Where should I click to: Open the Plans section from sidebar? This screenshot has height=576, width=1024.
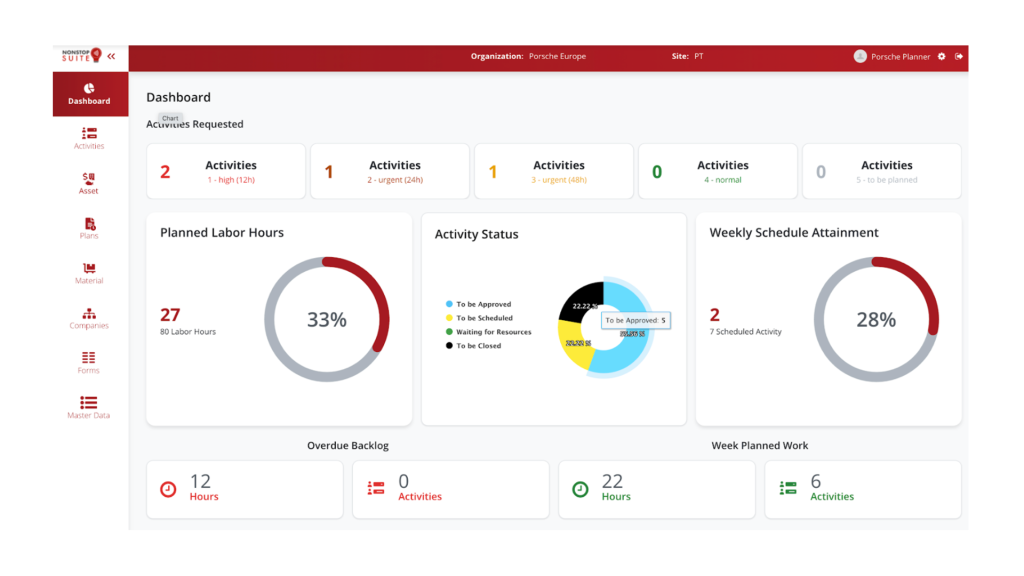tap(89, 227)
